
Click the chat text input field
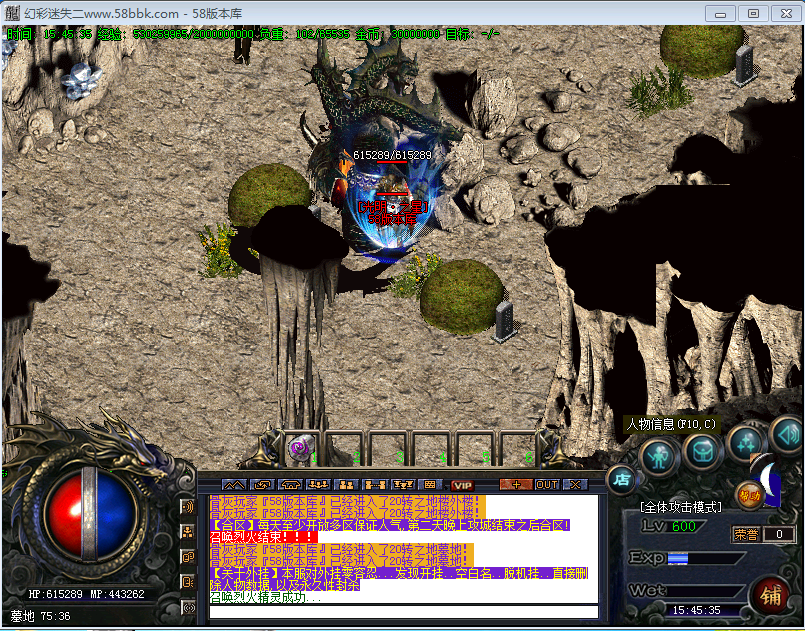404,611
